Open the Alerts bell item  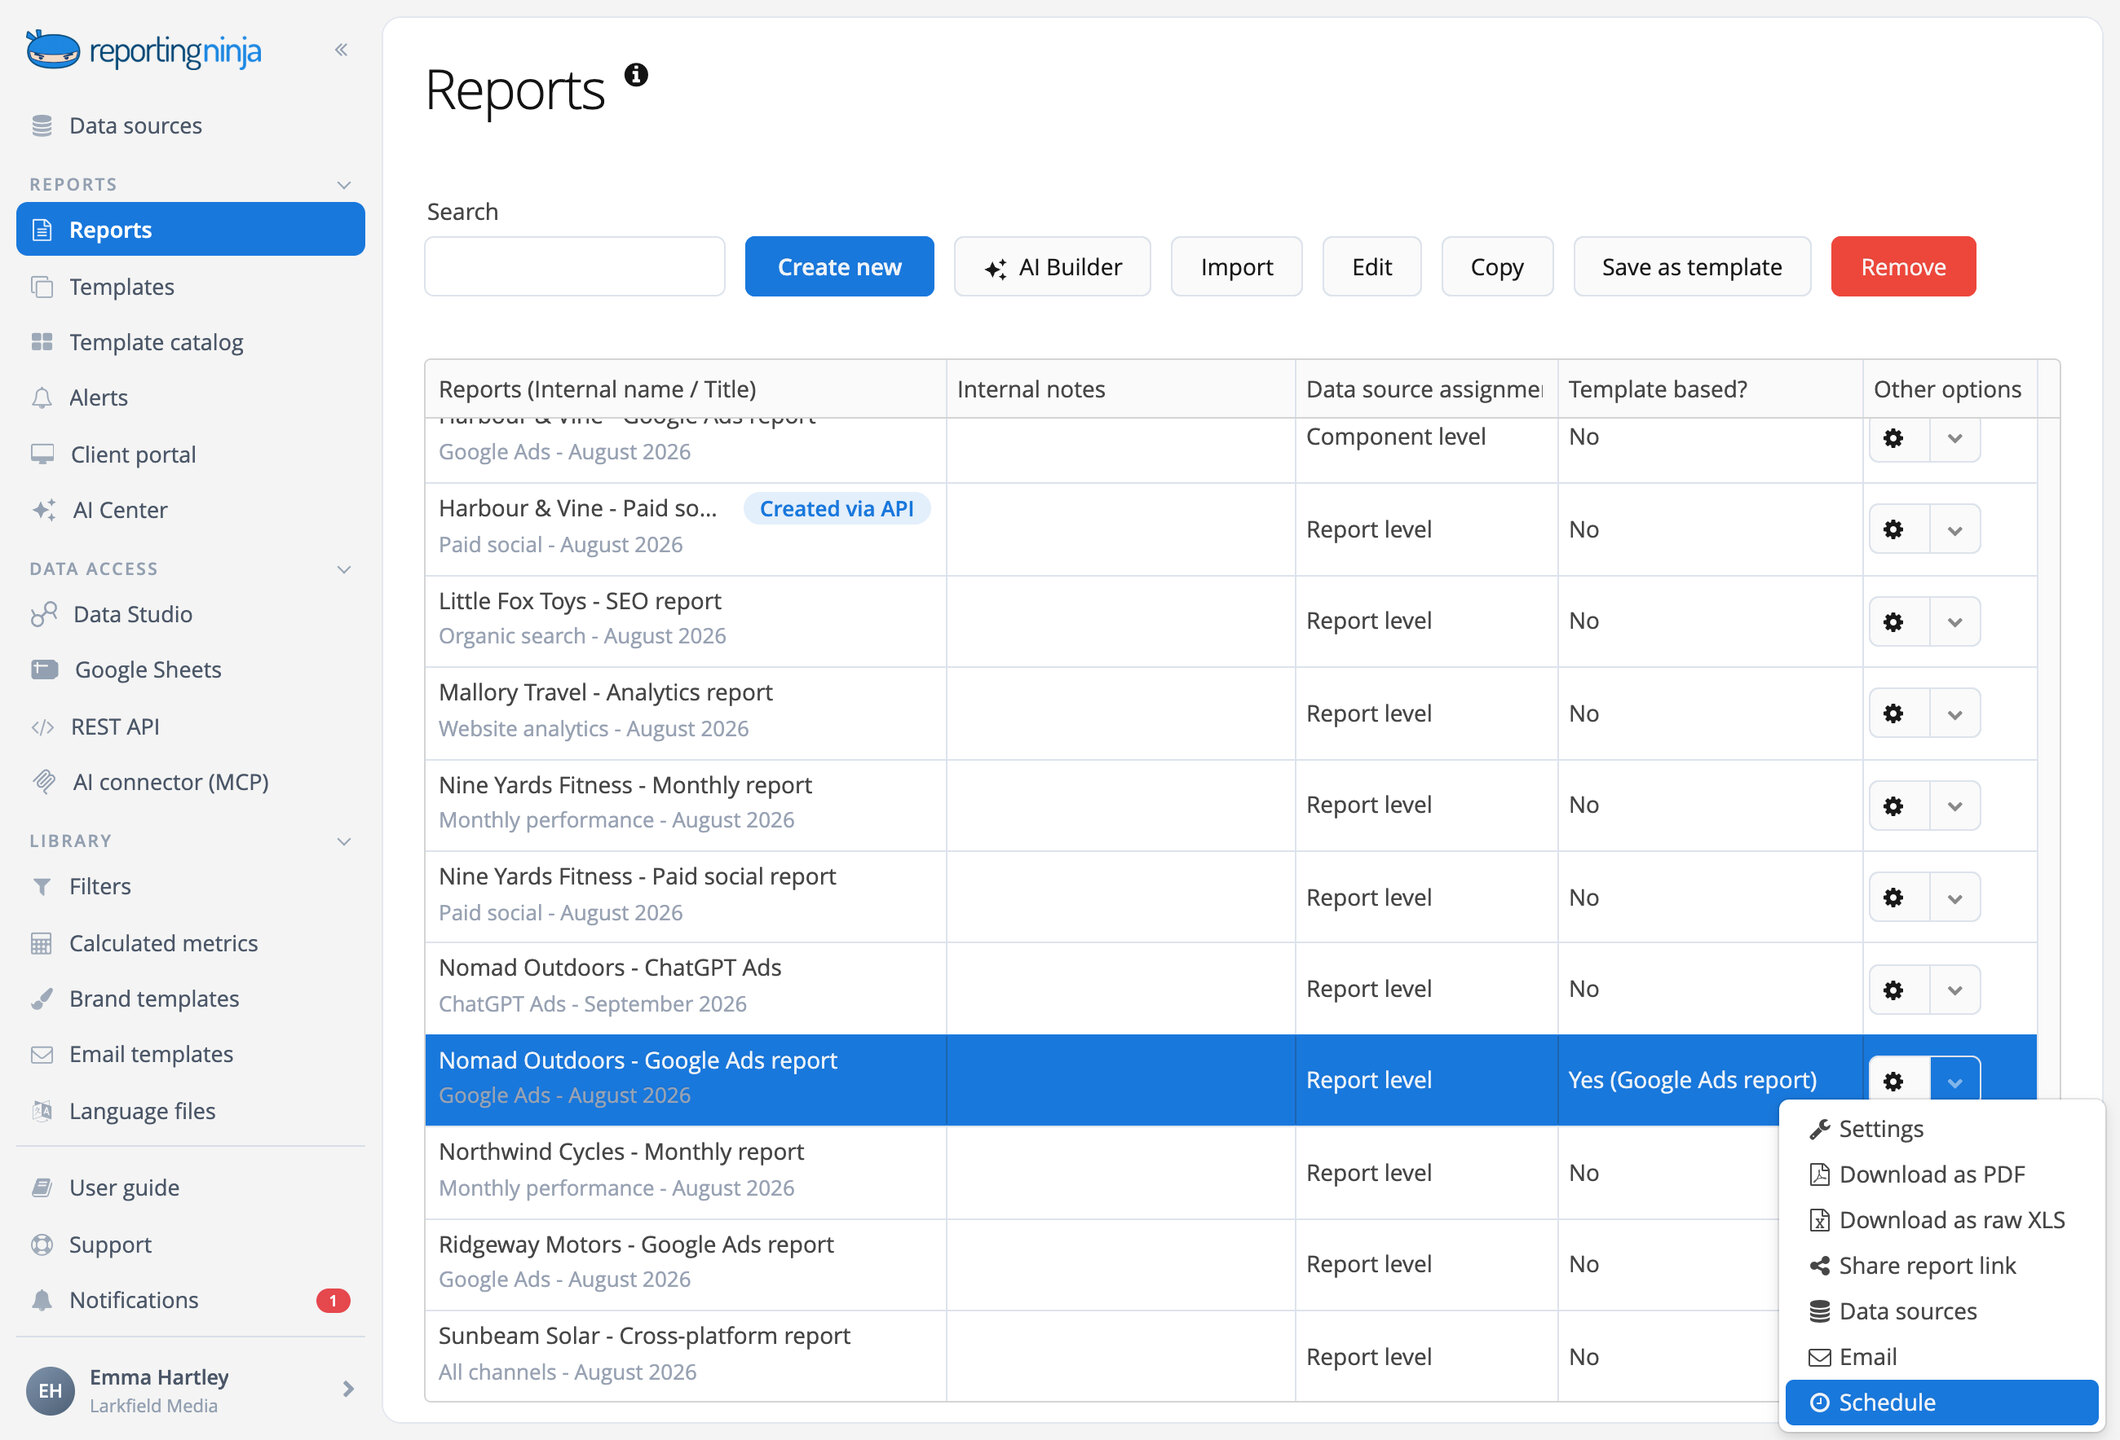[190, 398]
